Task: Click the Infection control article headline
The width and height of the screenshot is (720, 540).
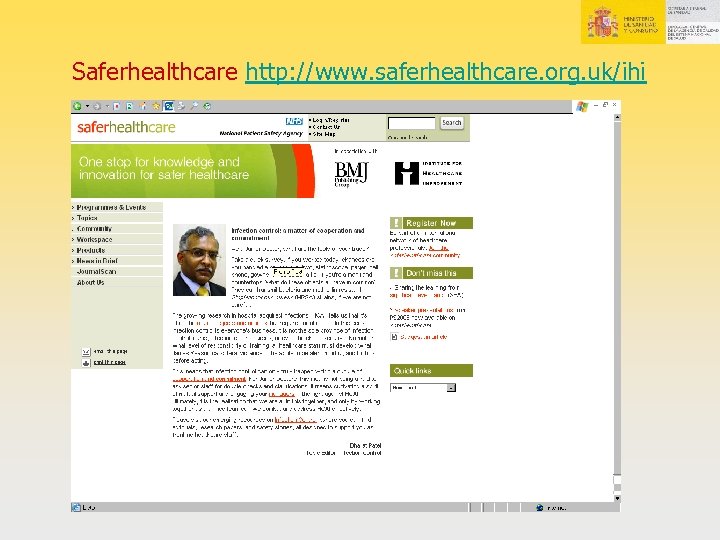Action: (298, 234)
